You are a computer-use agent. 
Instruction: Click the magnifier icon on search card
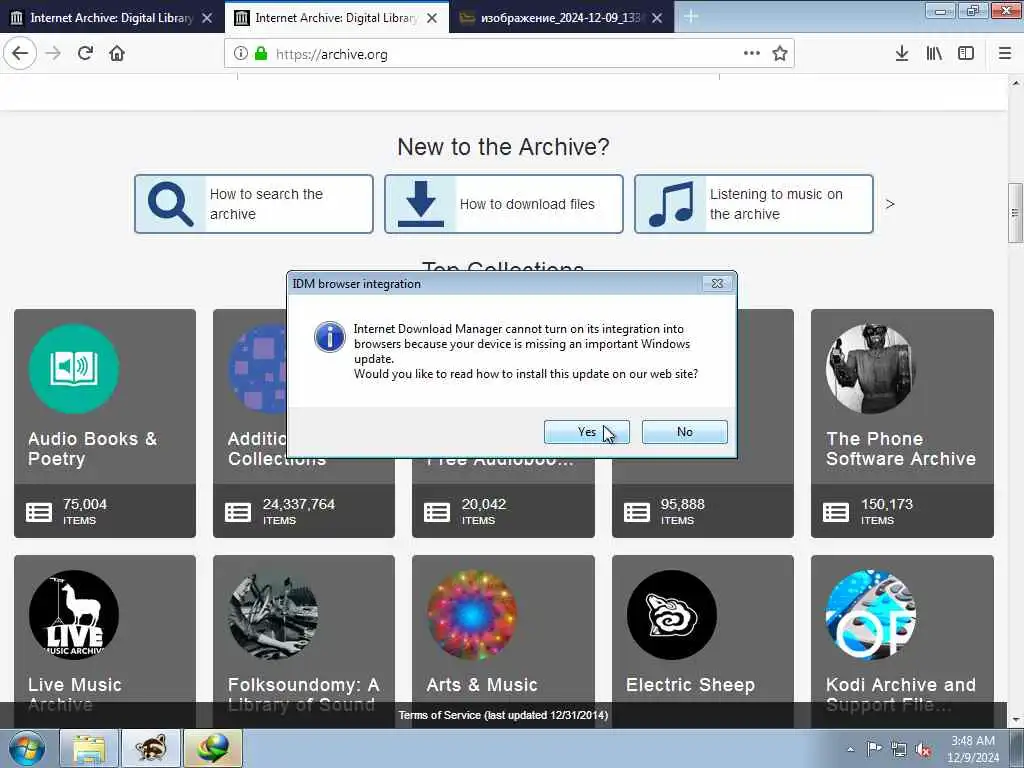(x=170, y=204)
